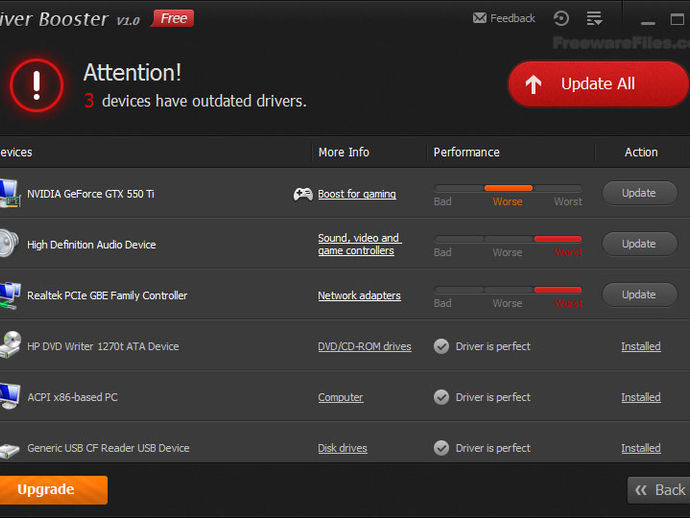The height and width of the screenshot is (518, 690).
Task: Click the orange Worse label in NVIDIA row
Action: pos(507,202)
